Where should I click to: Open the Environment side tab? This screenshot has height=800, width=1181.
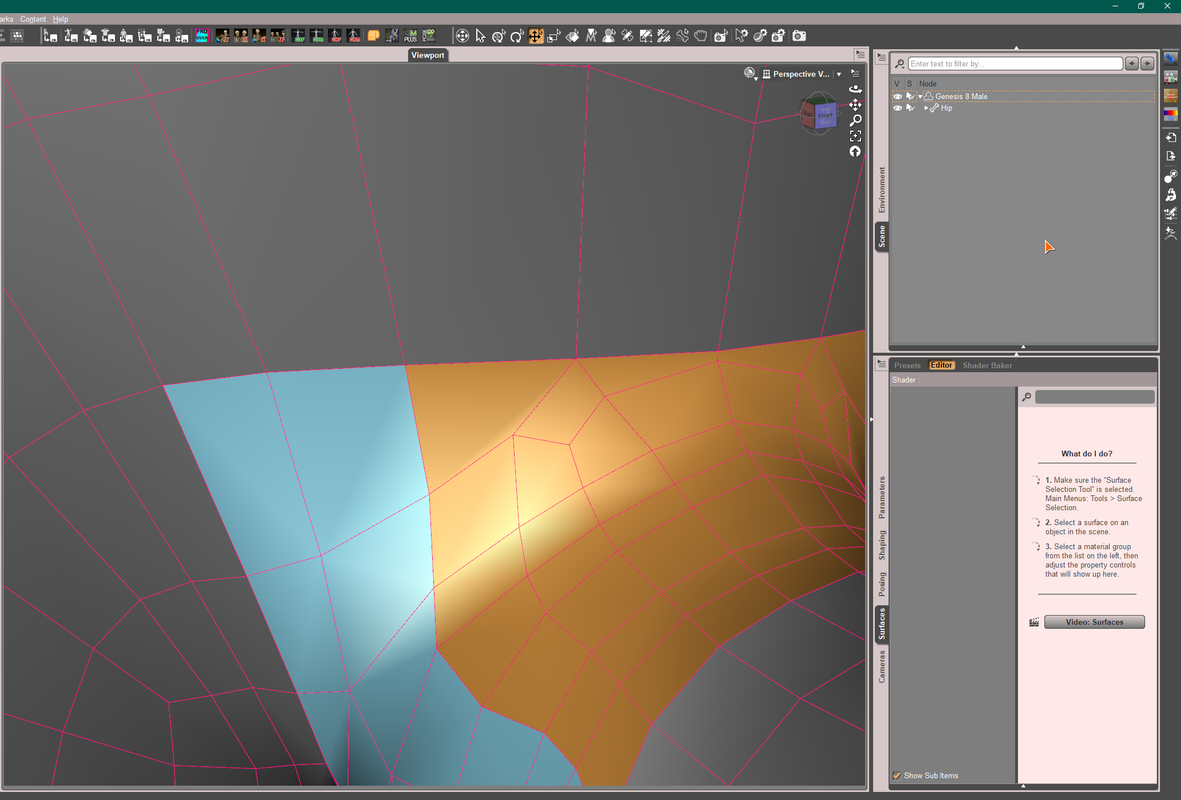click(x=881, y=190)
